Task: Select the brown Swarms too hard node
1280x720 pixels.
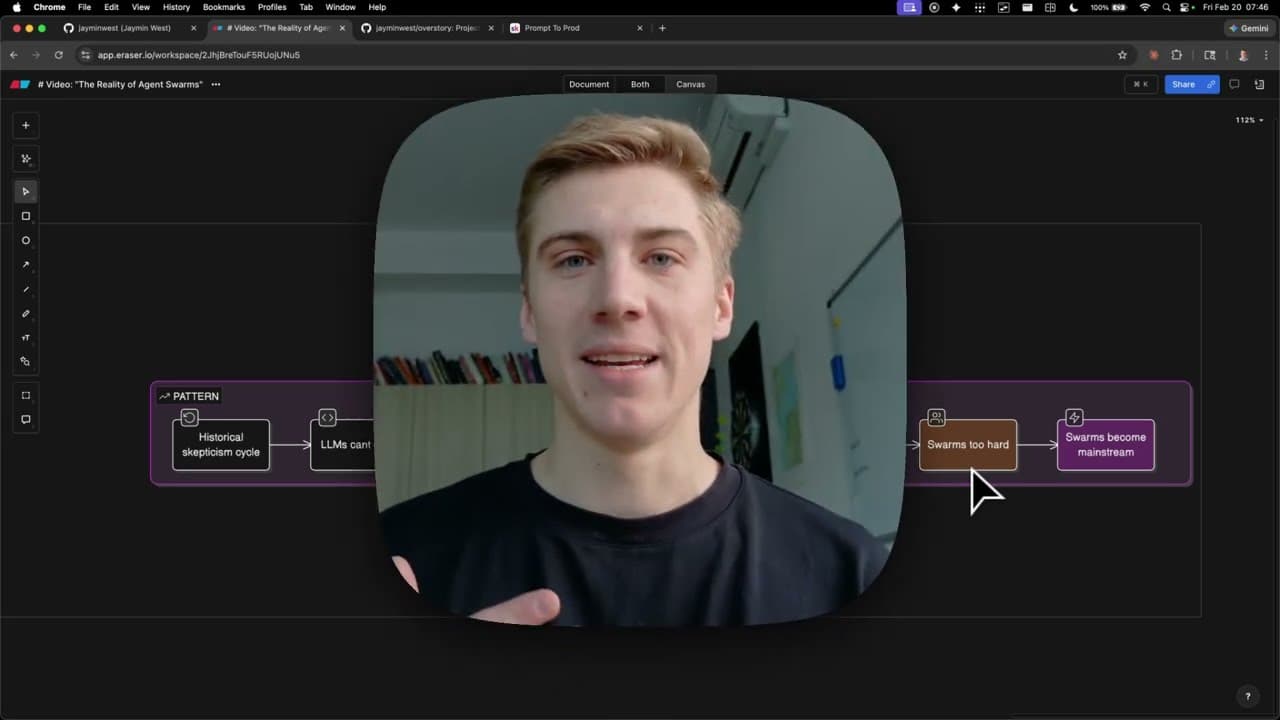Action: [x=967, y=445]
